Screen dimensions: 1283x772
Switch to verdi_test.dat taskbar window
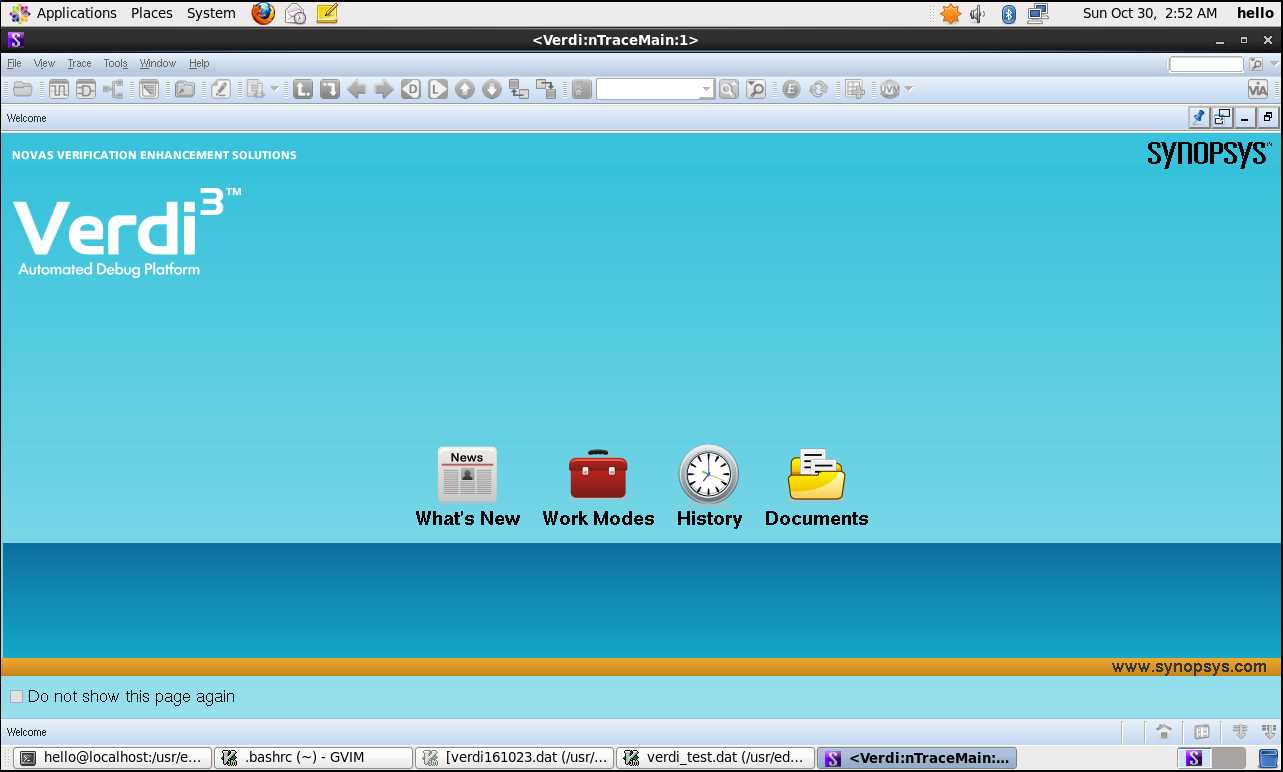716,758
